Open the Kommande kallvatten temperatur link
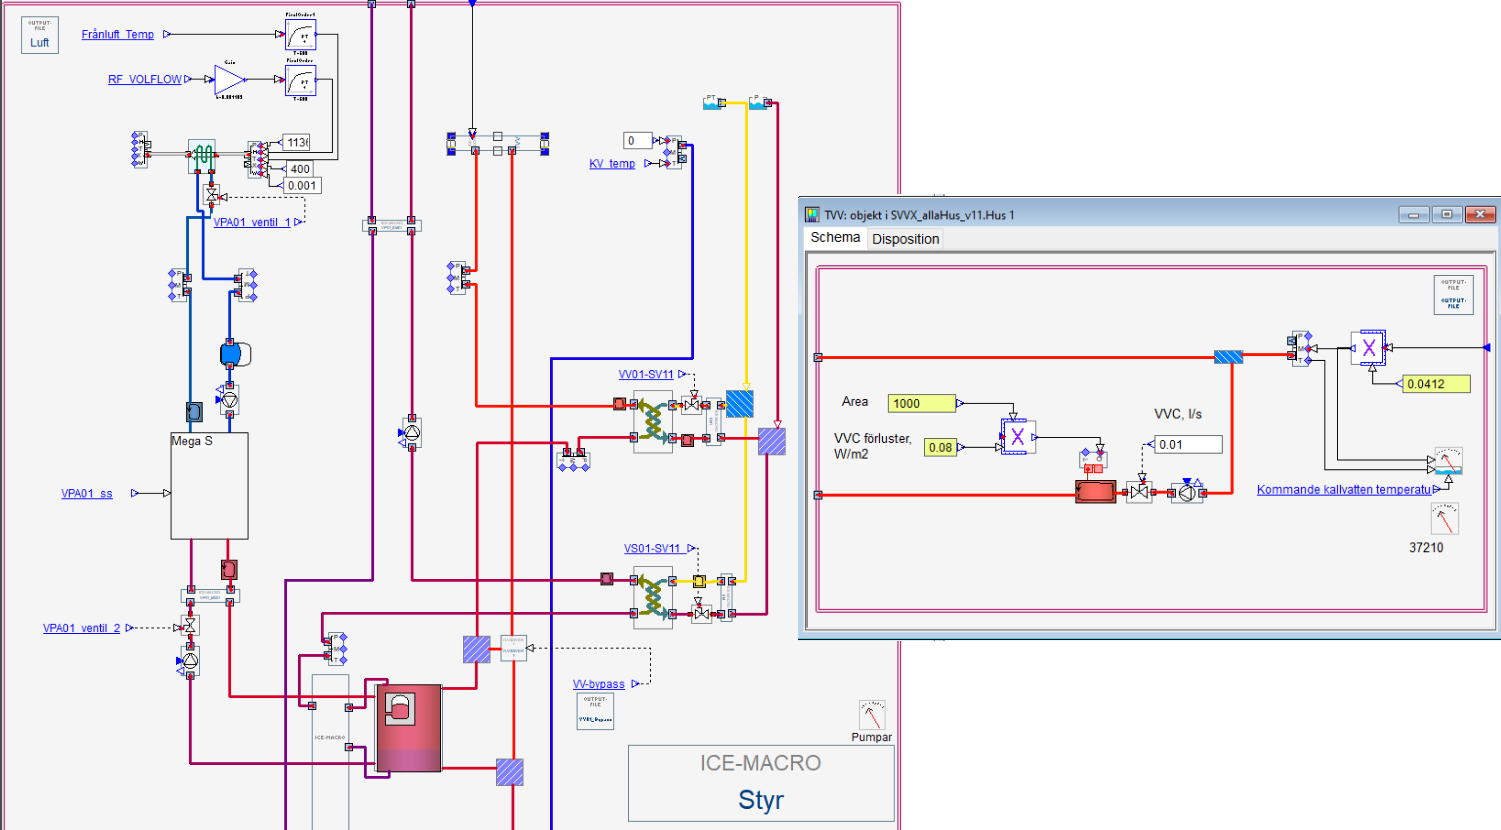 (x=1344, y=490)
